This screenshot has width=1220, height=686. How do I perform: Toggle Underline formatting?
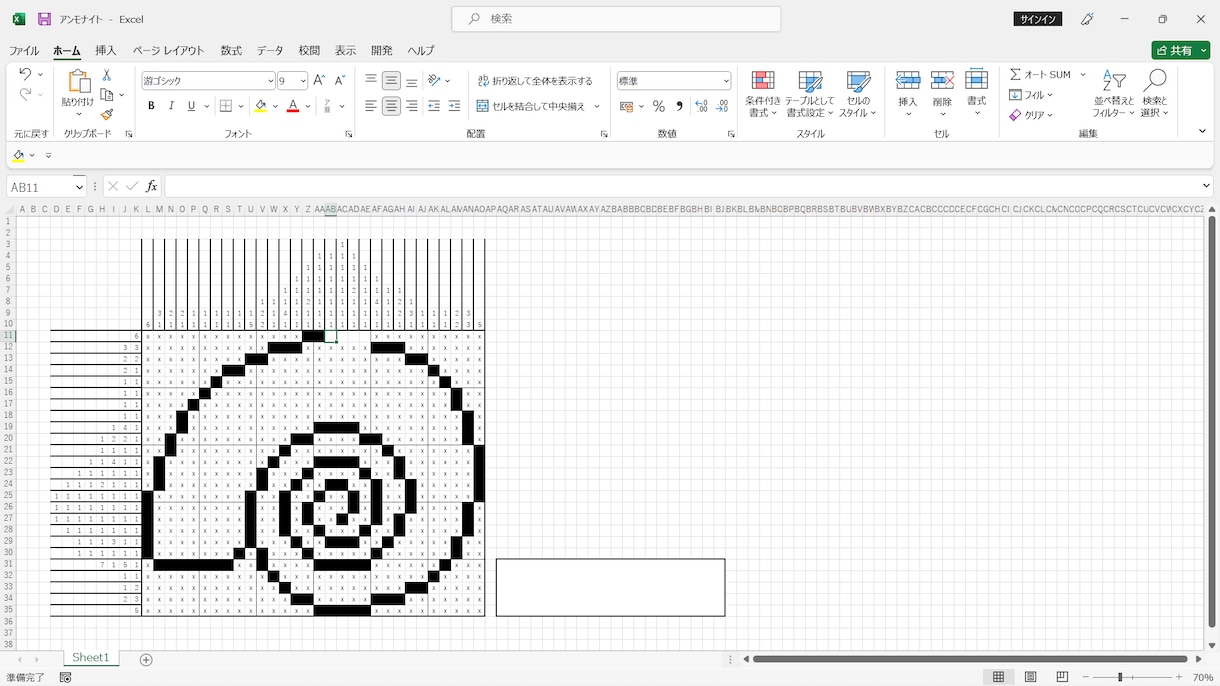coord(192,106)
